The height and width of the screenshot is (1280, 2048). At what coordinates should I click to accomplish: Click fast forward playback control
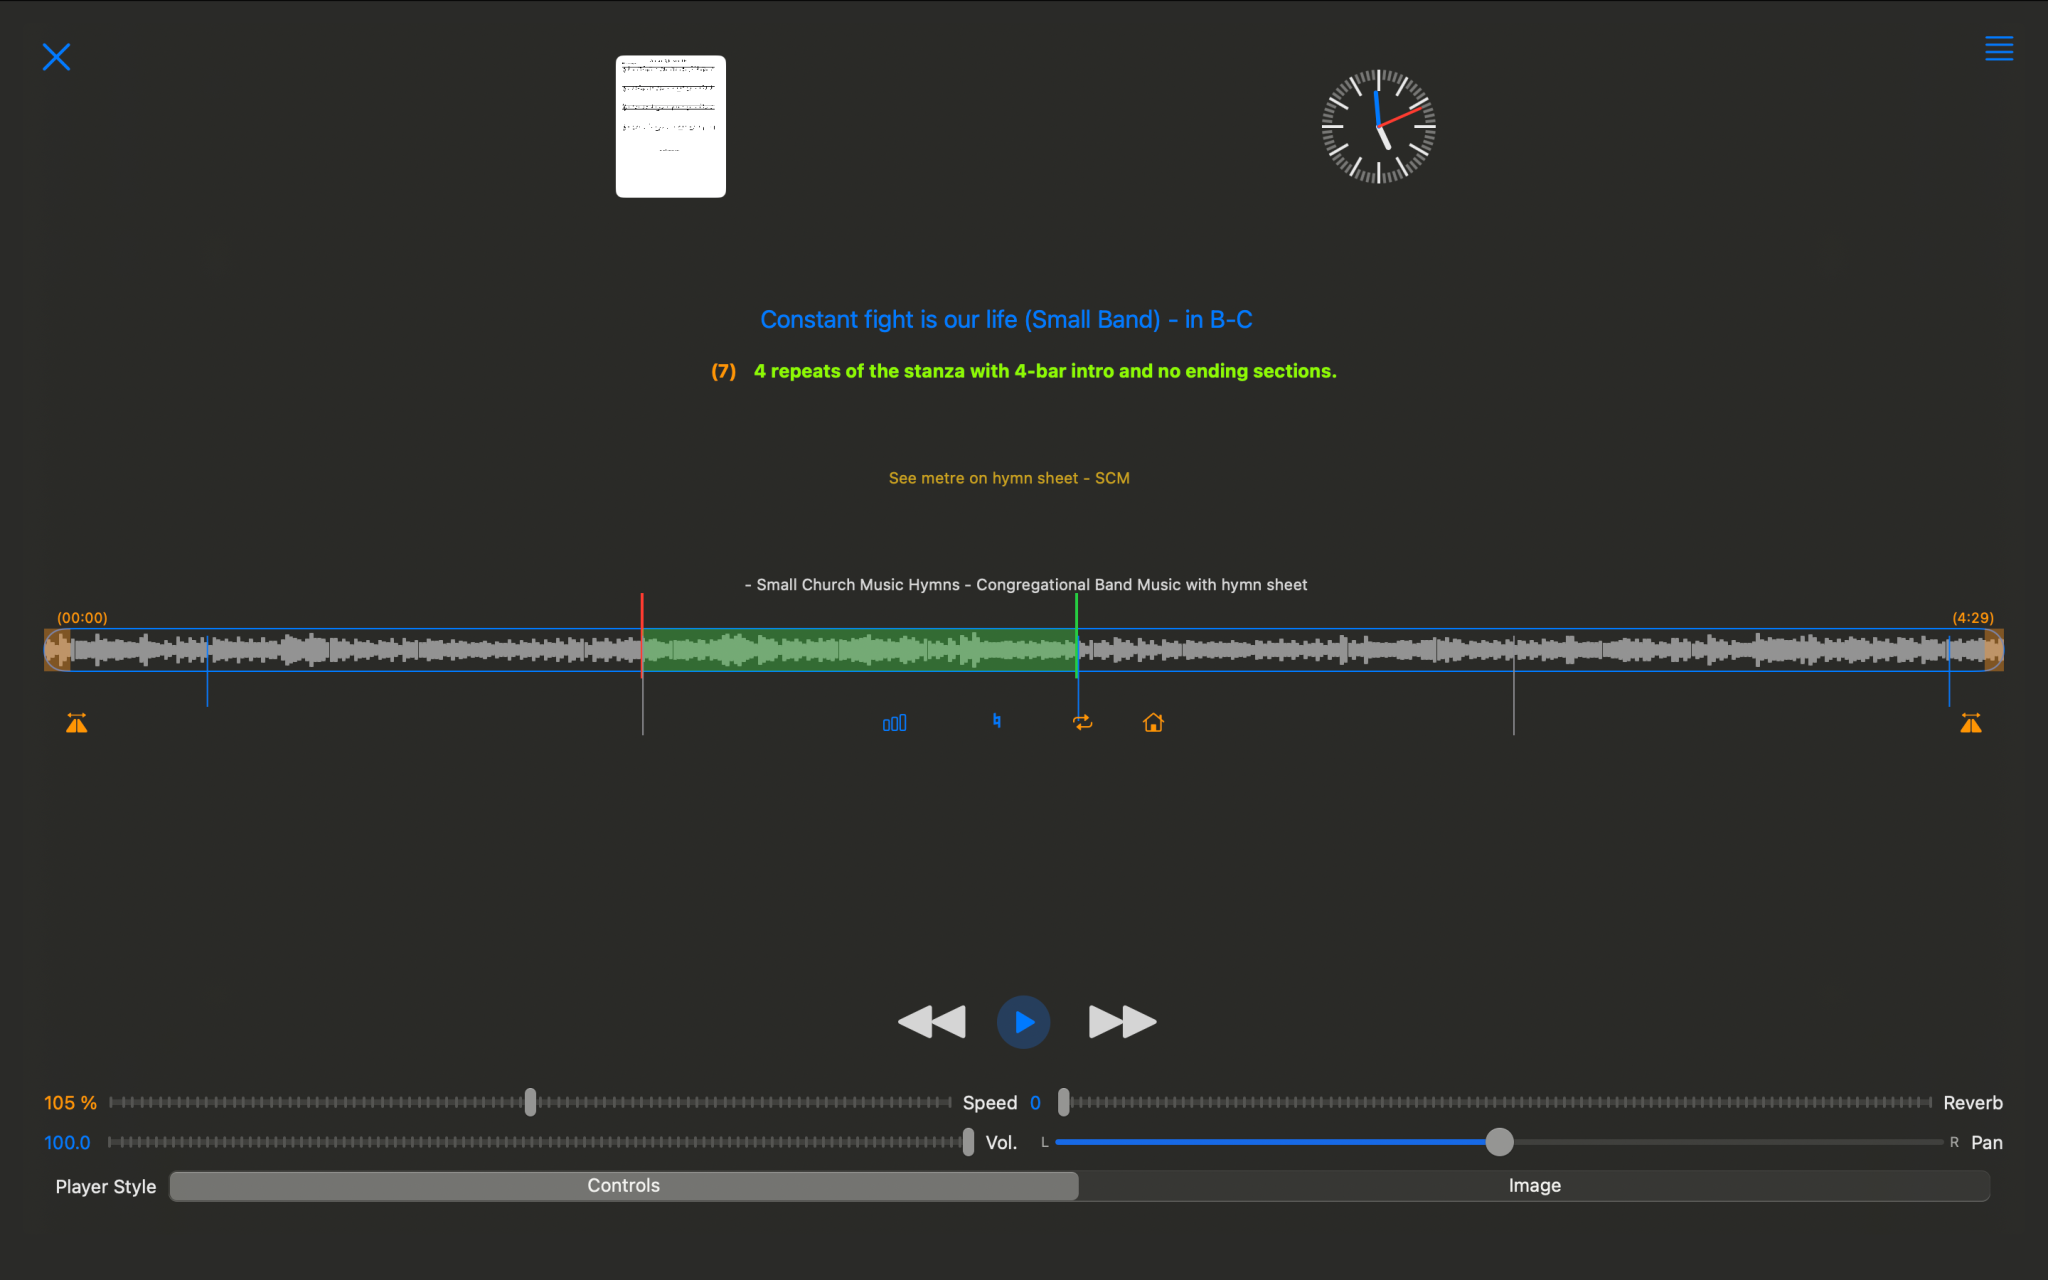[x=1120, y=1022]
